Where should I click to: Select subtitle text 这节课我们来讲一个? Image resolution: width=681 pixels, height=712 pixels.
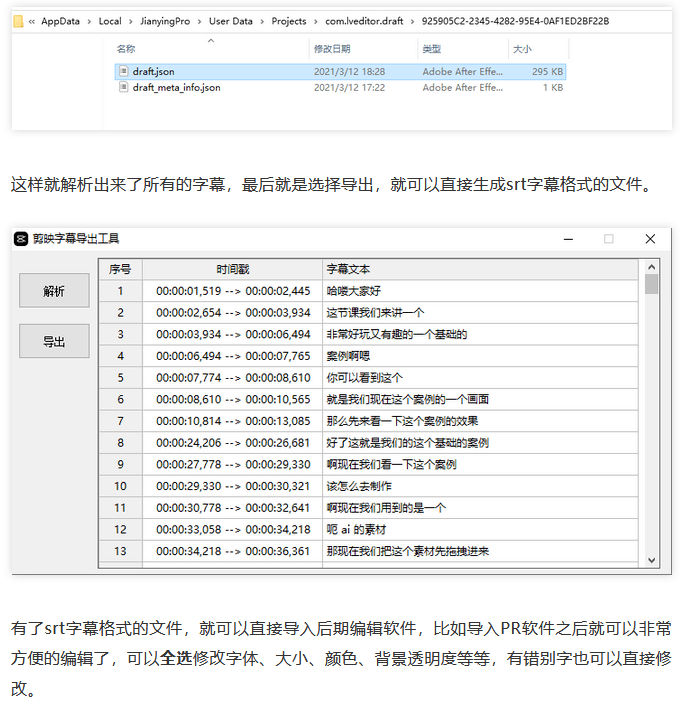375,313
